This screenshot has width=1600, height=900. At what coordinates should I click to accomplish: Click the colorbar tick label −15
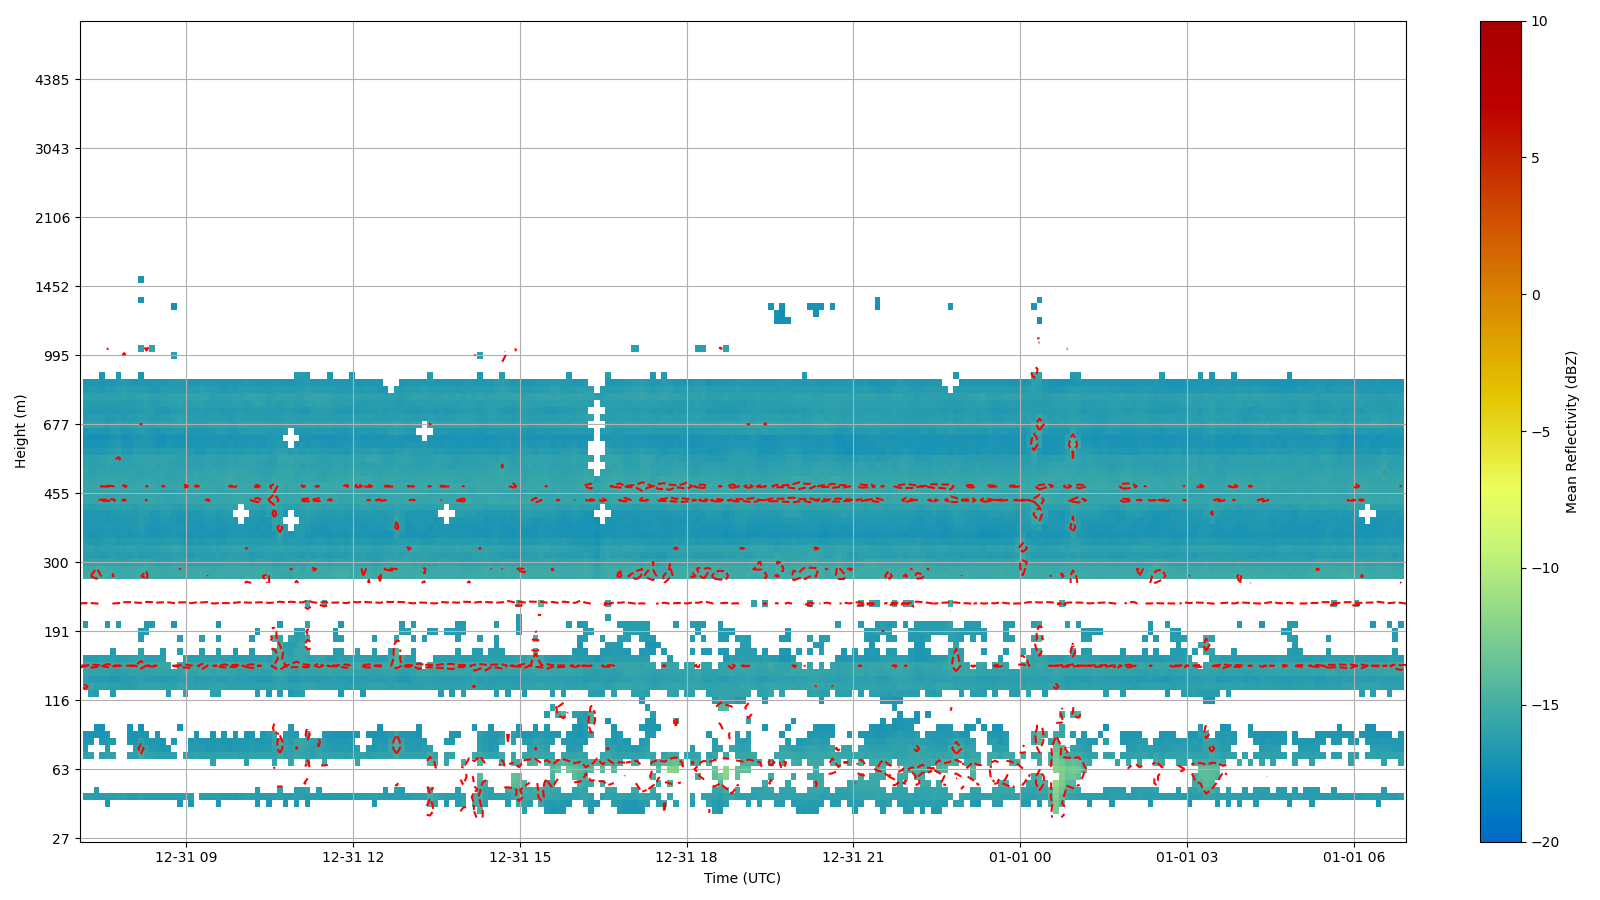pos(1543,705)
